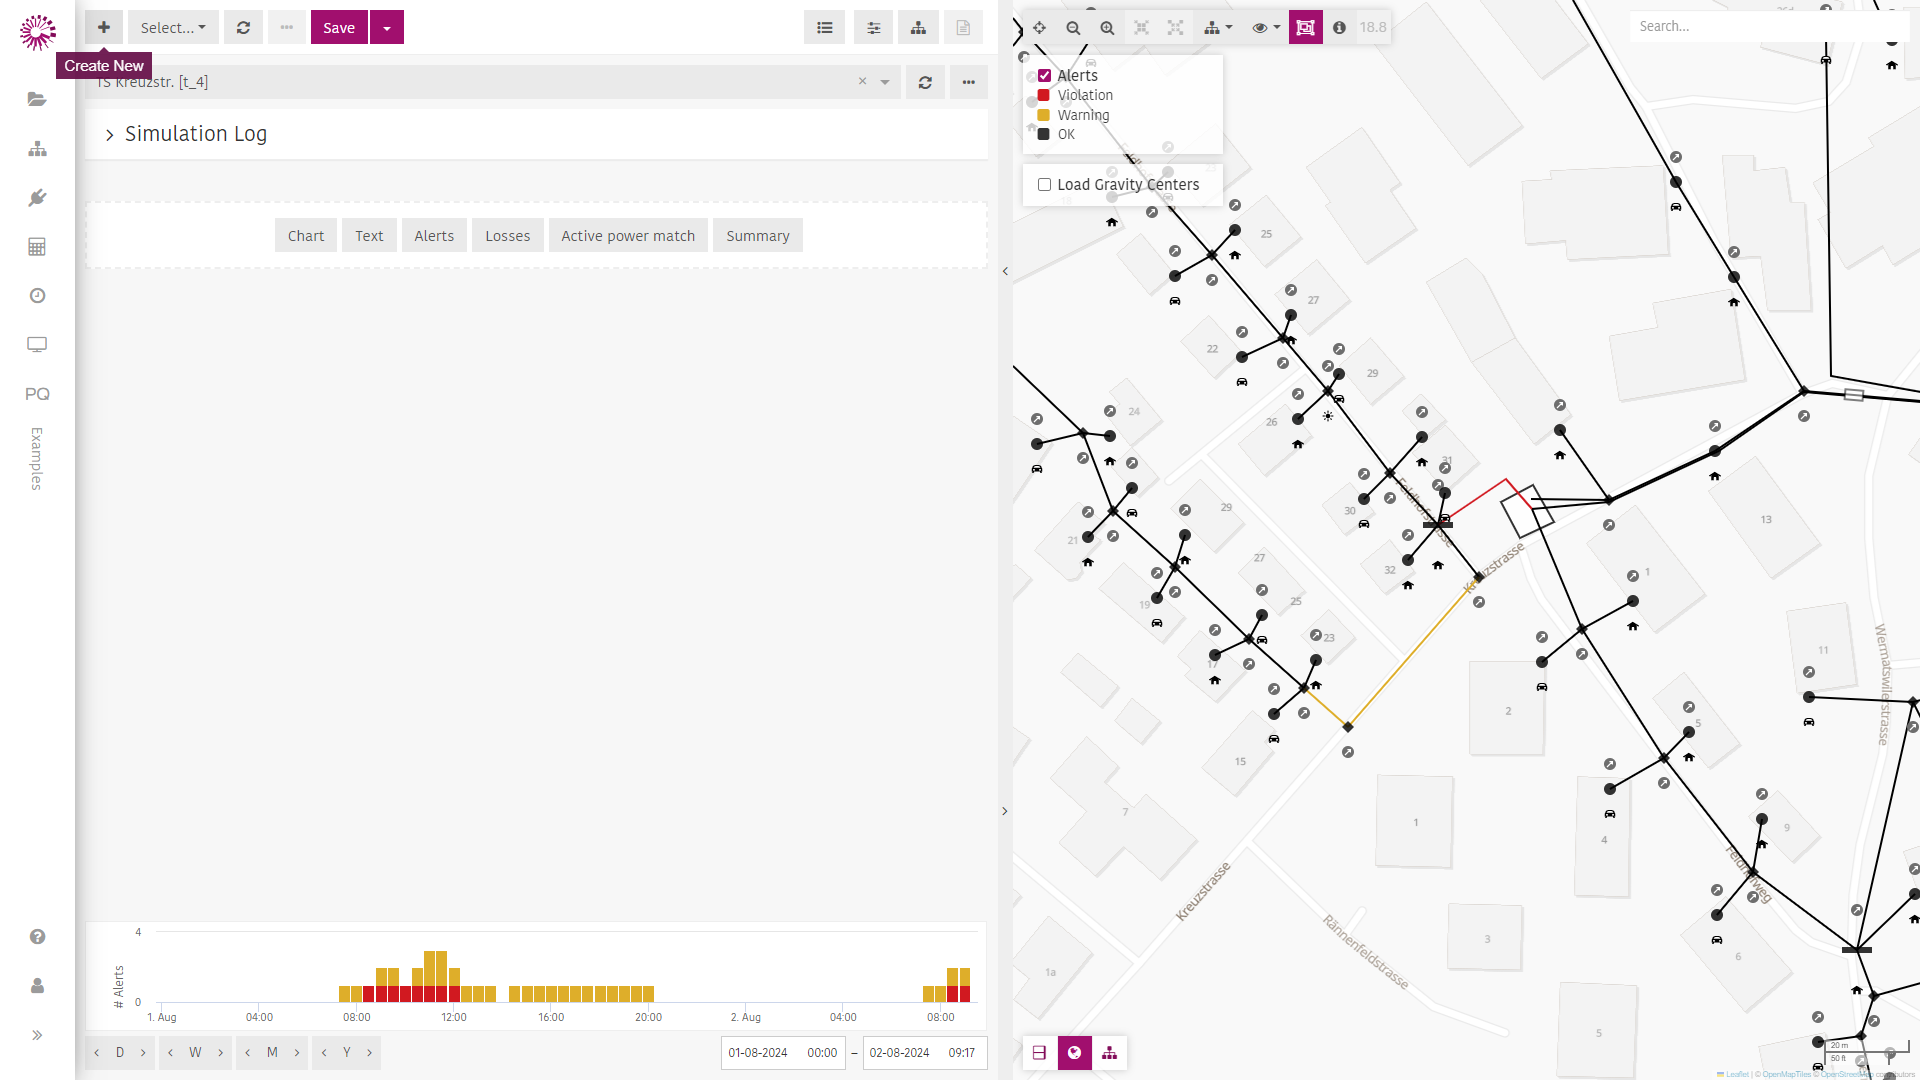Enable Load Gravity Centers checkbox
Viewport: 1920px width, 1080px height.
click(1044, 185)
